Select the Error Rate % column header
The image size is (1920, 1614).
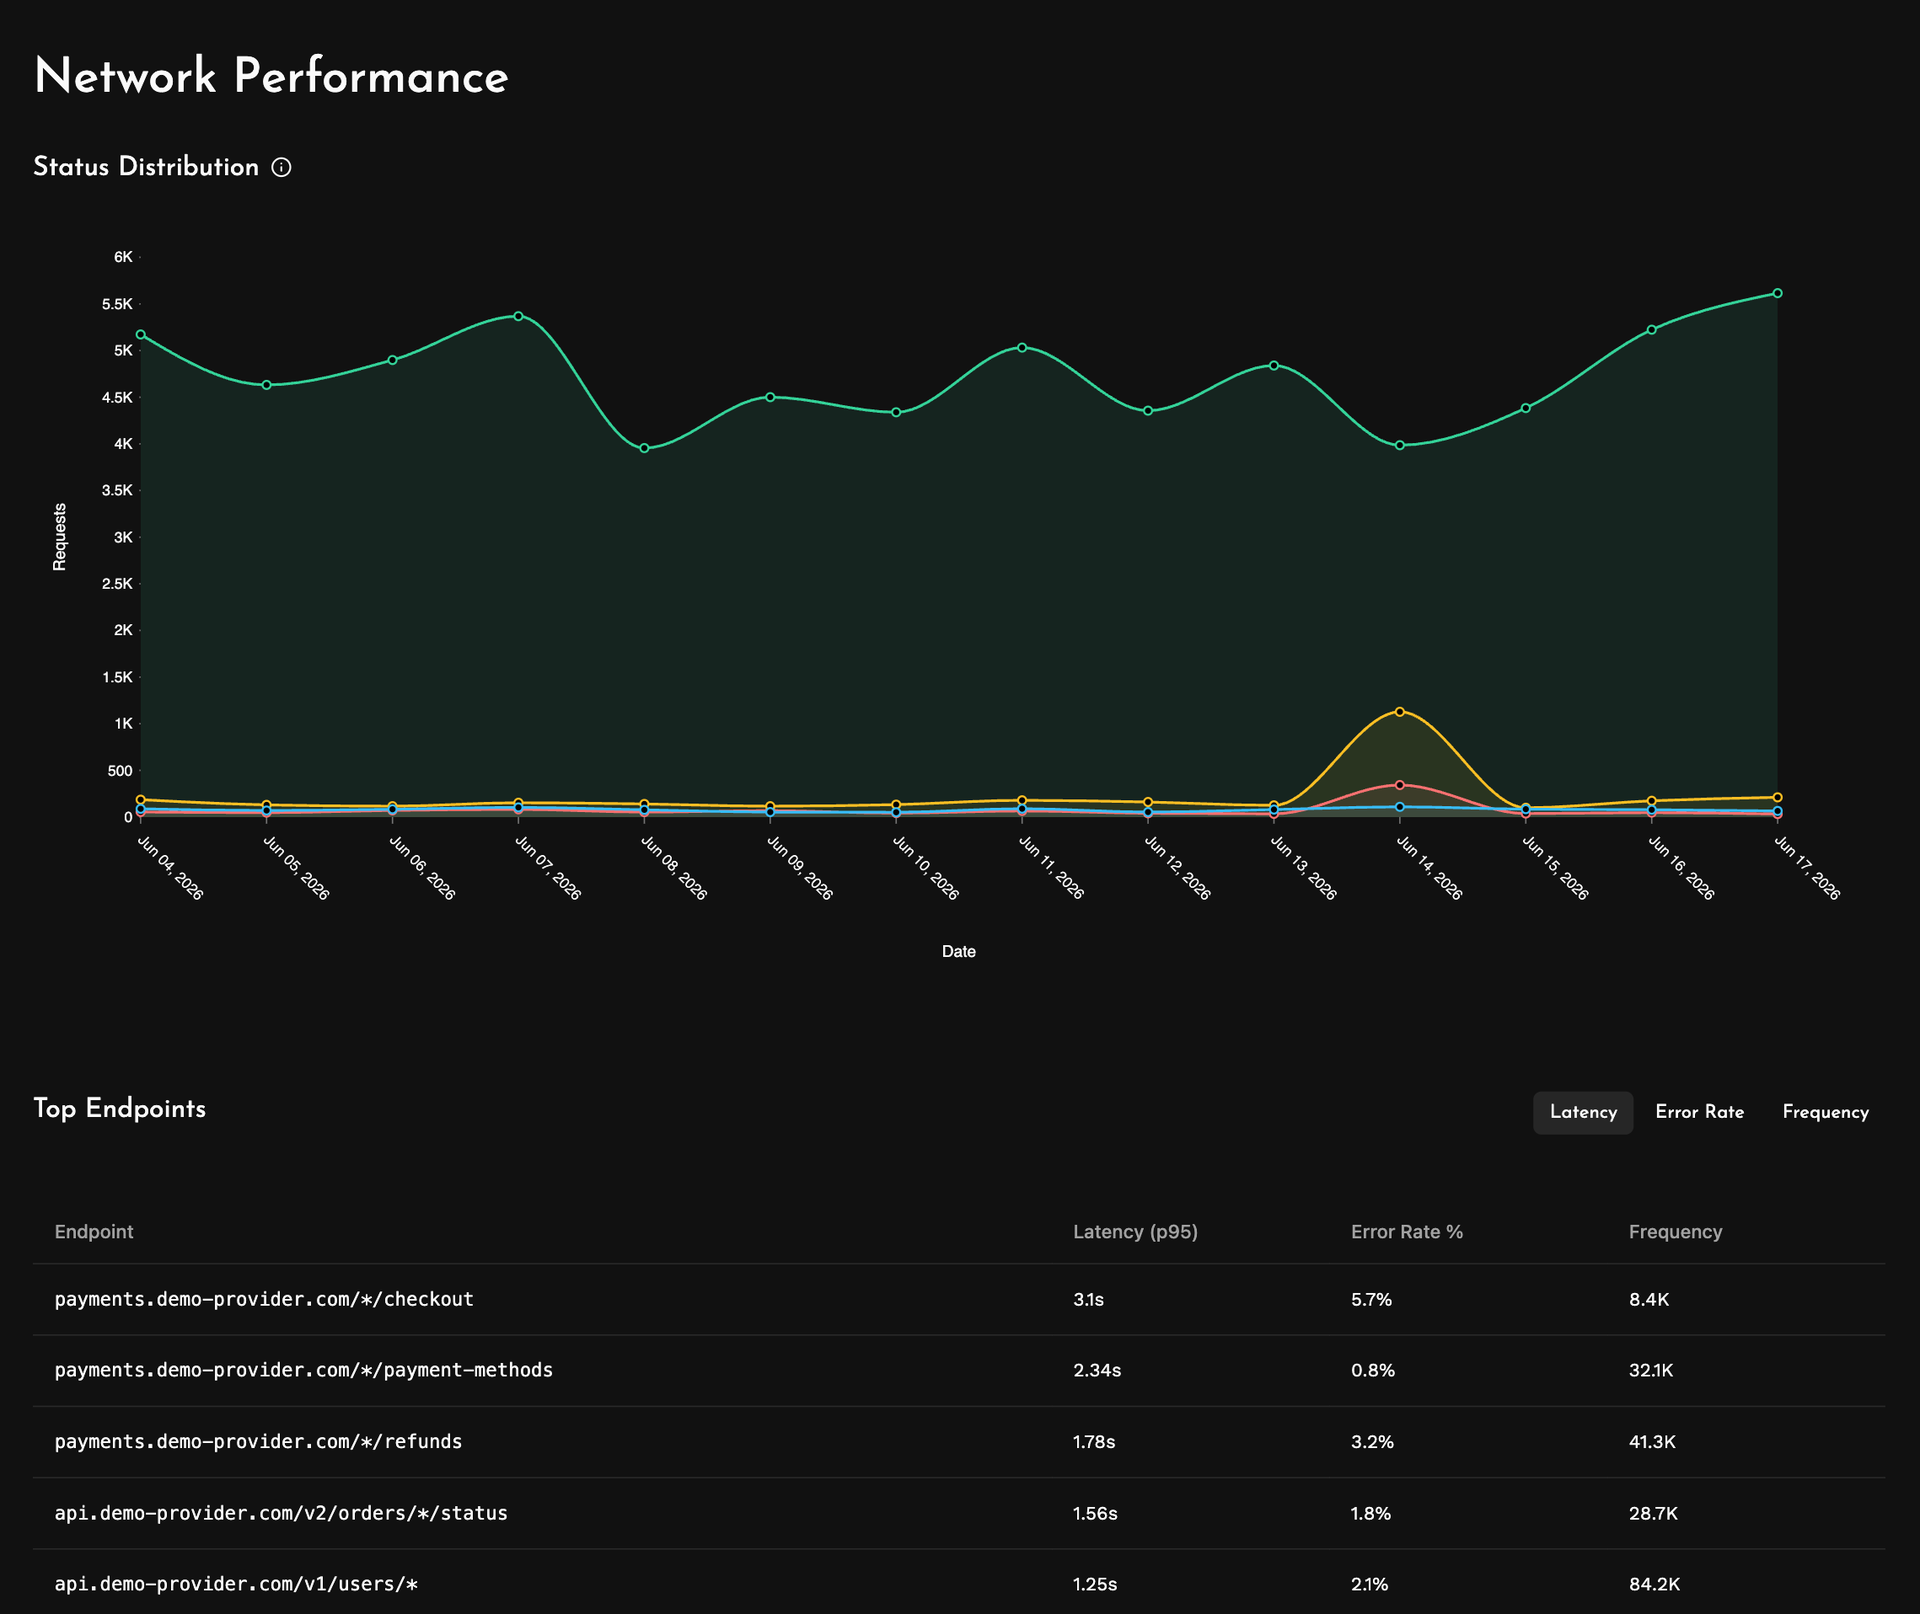tap(1406, 1231)
